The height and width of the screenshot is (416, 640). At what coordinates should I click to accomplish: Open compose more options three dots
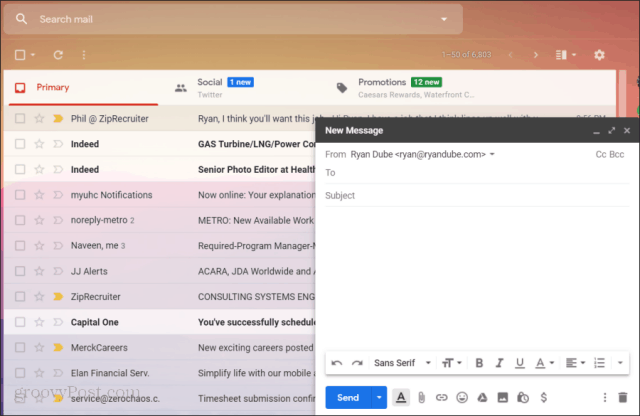(x=605, y=398)
